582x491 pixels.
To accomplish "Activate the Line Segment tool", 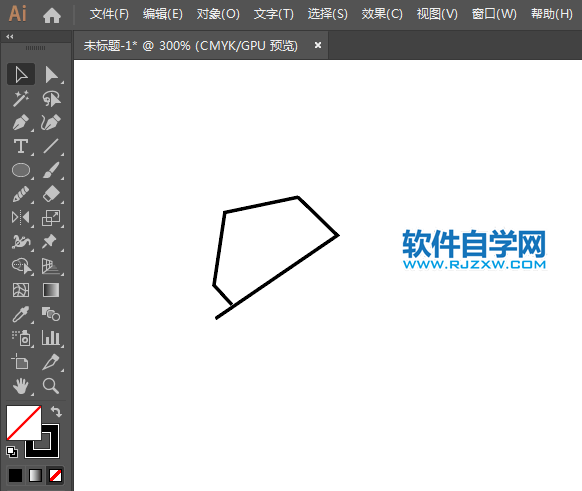I will (52, 146).
